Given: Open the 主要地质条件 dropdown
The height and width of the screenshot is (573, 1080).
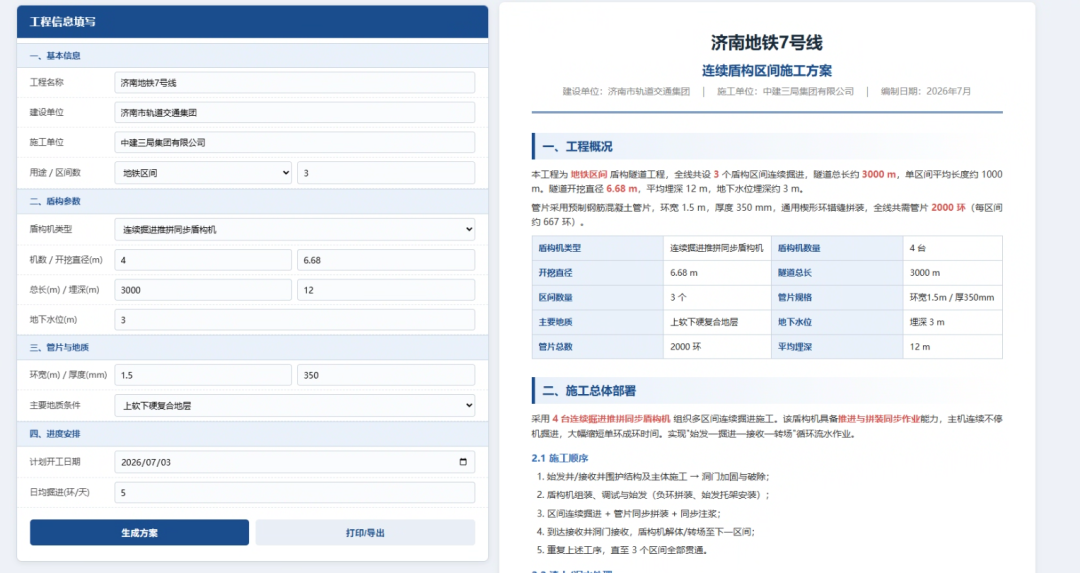Looking at the screenshot, I should click(295, 406).
